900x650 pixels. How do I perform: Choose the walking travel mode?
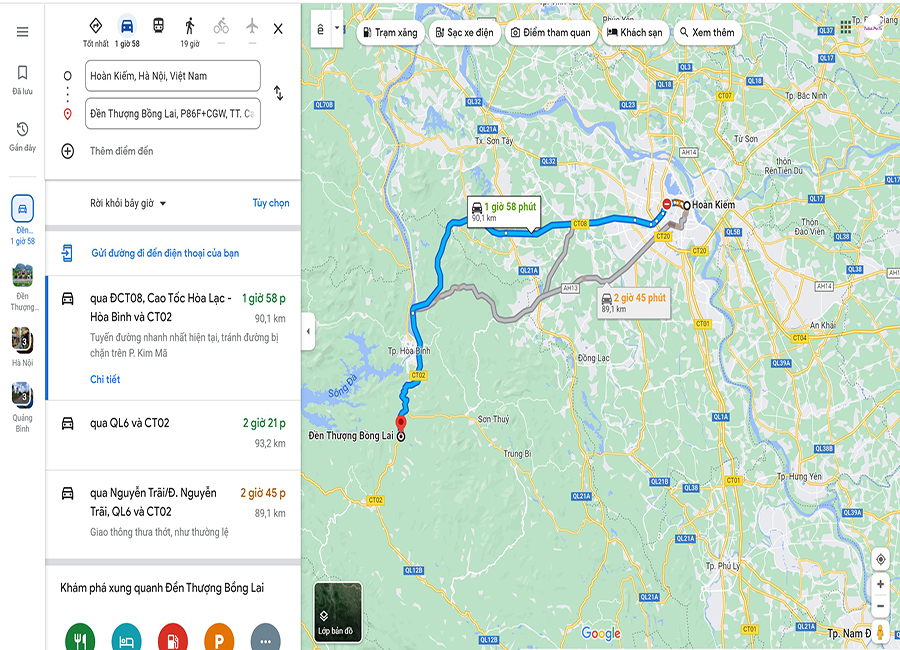coord(189,26)
